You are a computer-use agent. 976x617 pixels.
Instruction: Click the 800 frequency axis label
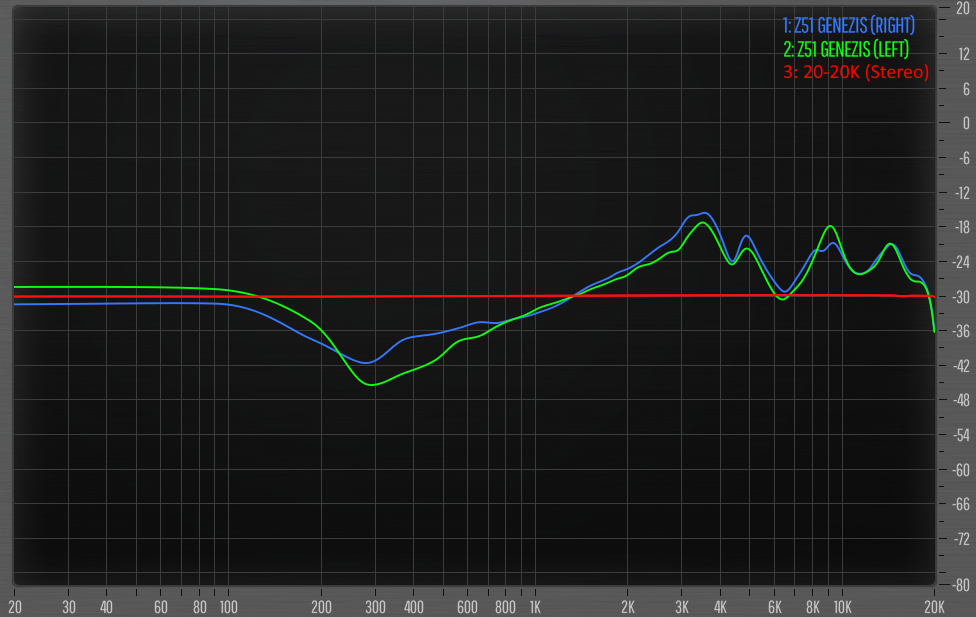pyautogui.click(x=505, y=607)
